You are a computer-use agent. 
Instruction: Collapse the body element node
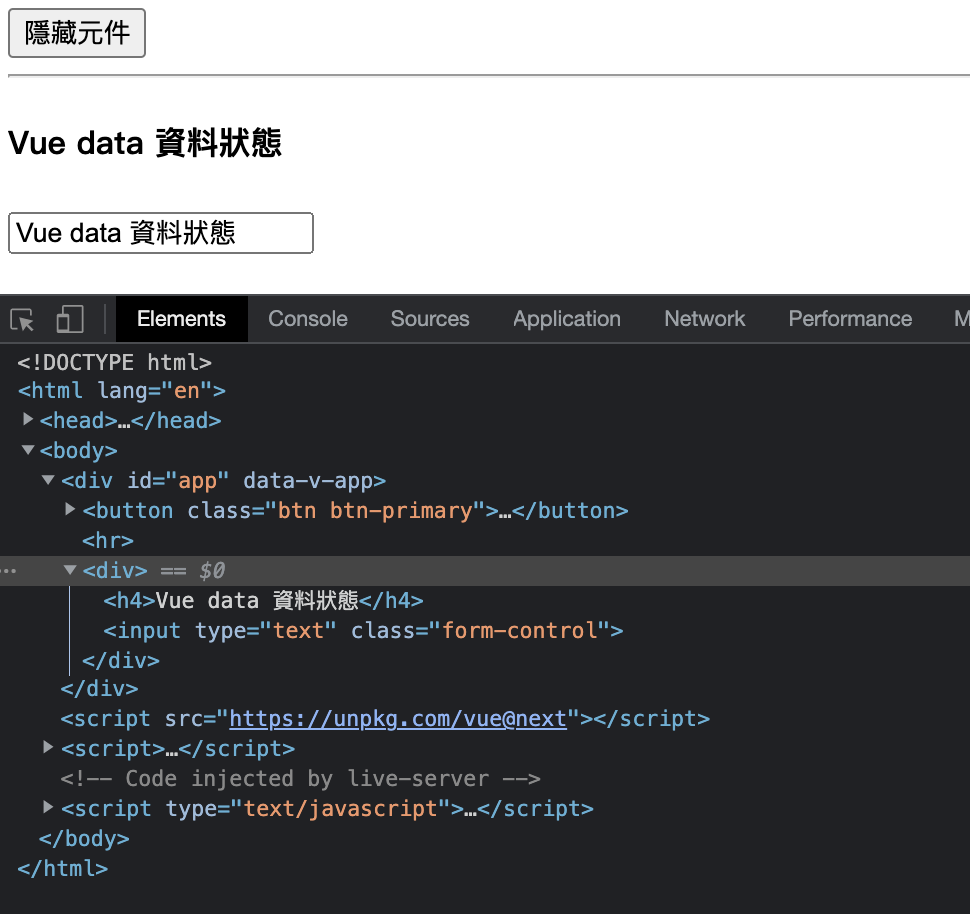[28, 449]
